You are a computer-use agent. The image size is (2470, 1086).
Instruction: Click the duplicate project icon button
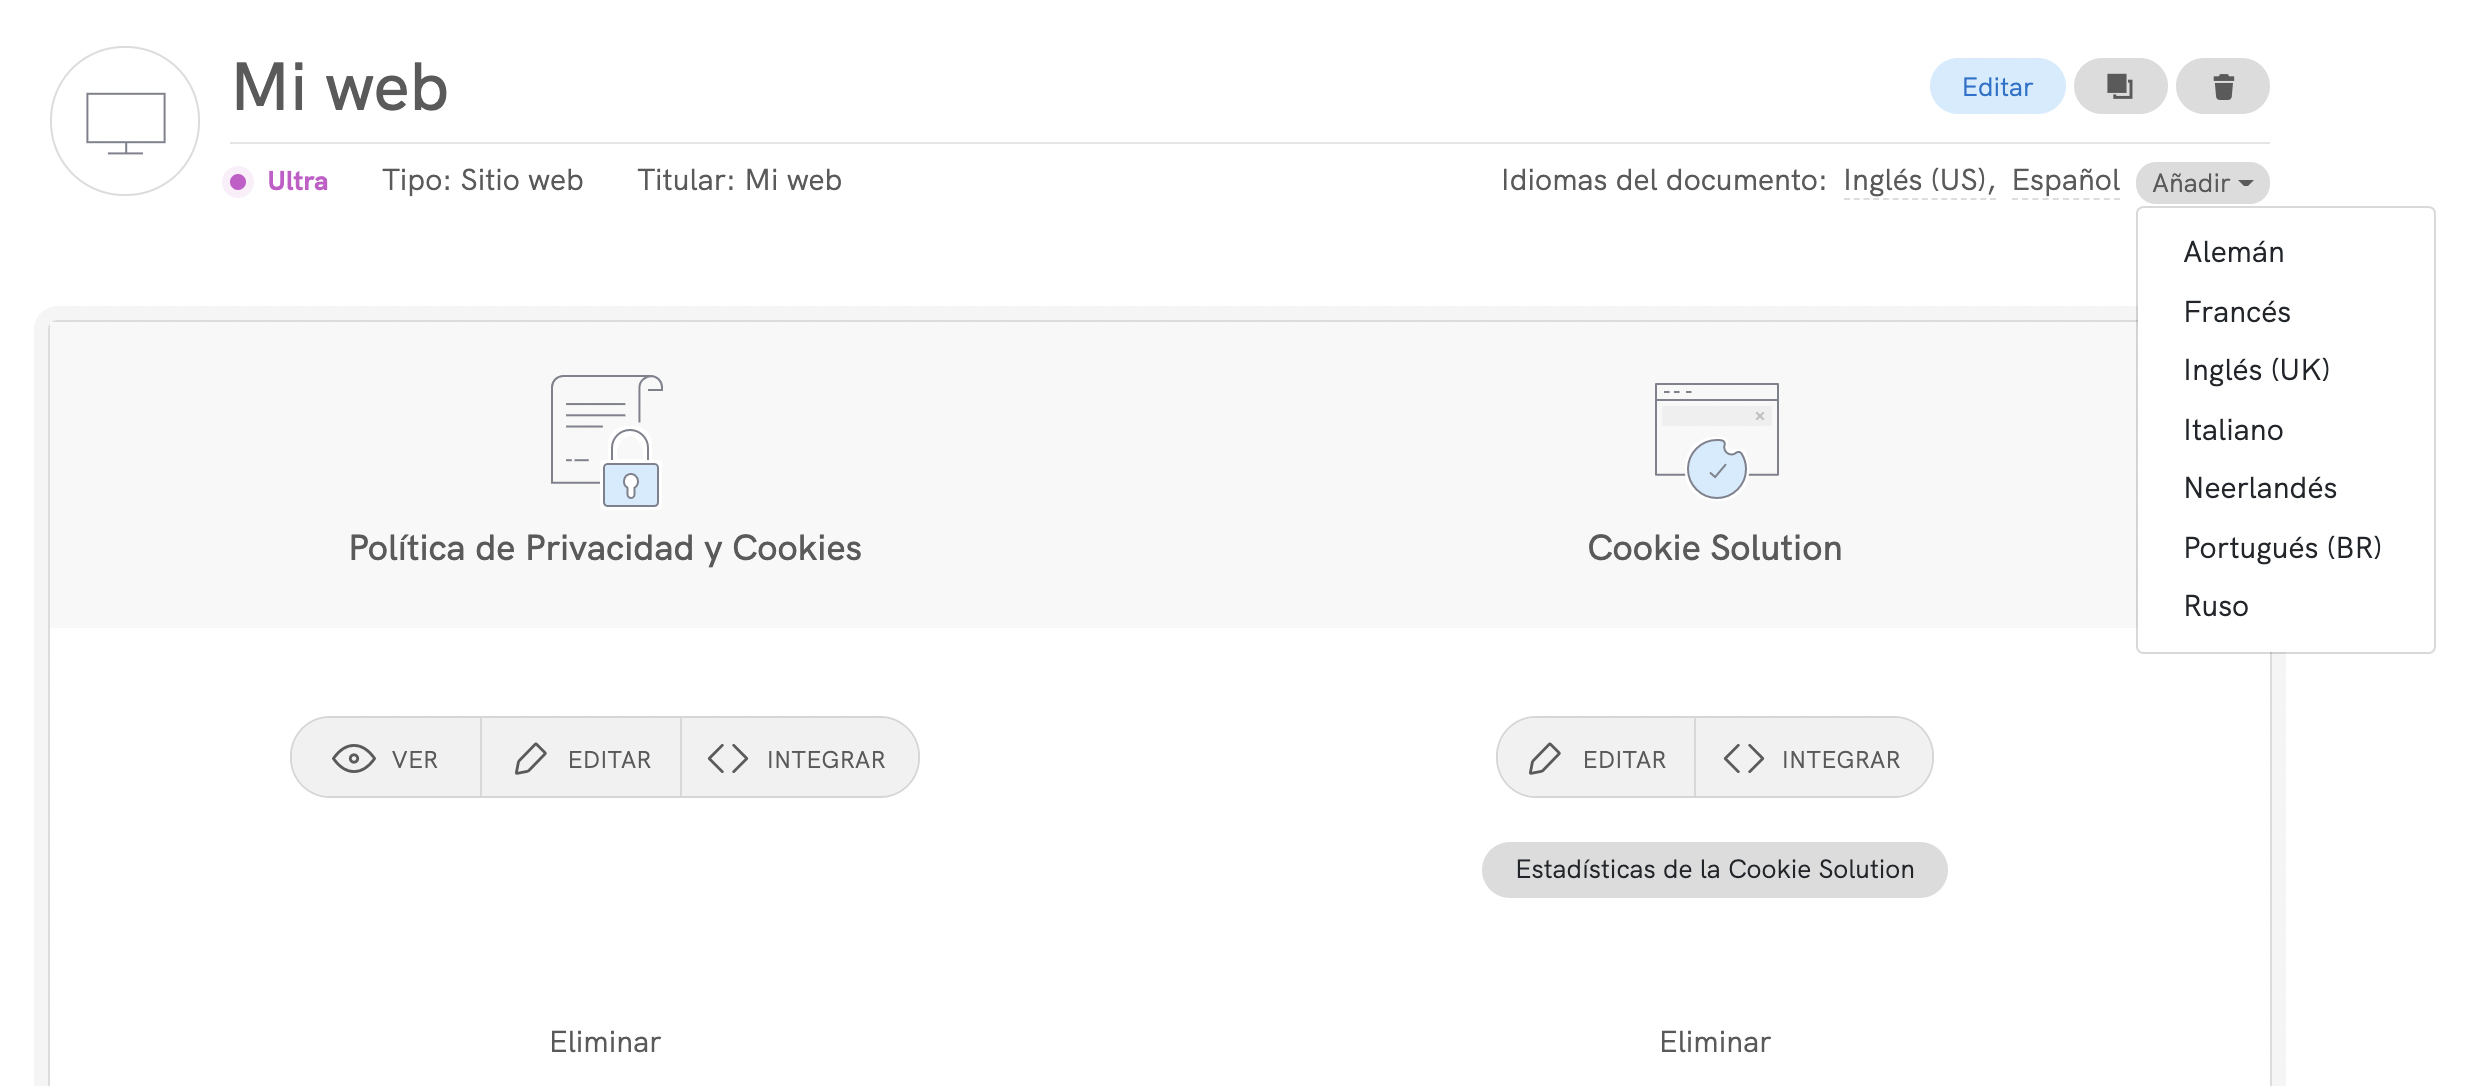(2119, 87)
